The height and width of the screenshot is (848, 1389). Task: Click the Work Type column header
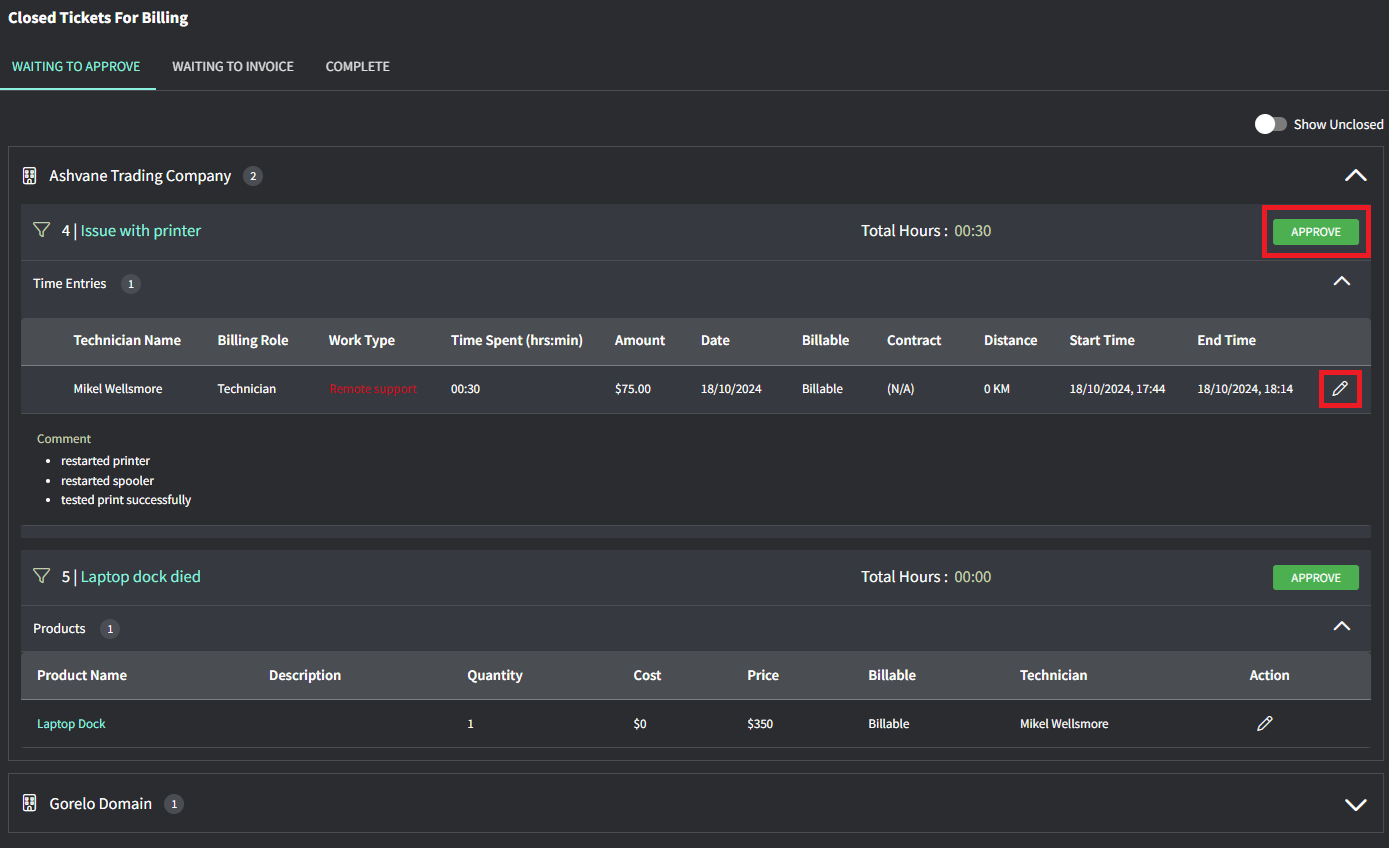click(x=362, y=340)
